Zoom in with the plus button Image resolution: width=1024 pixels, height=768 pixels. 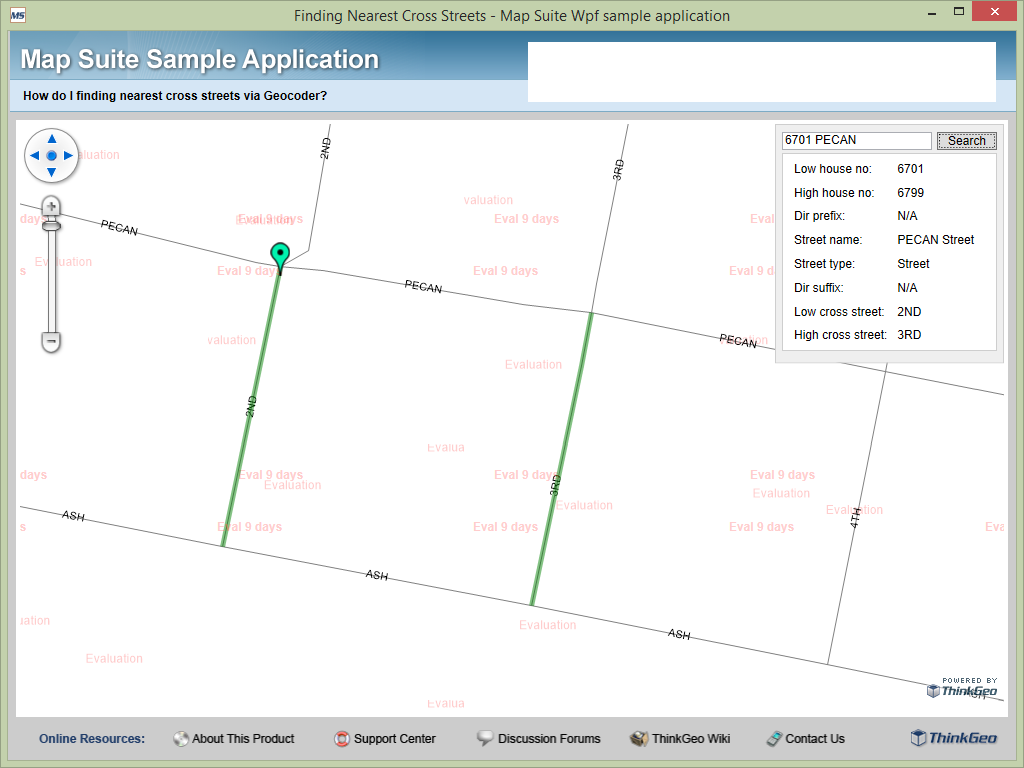click(x=50, y=207)
